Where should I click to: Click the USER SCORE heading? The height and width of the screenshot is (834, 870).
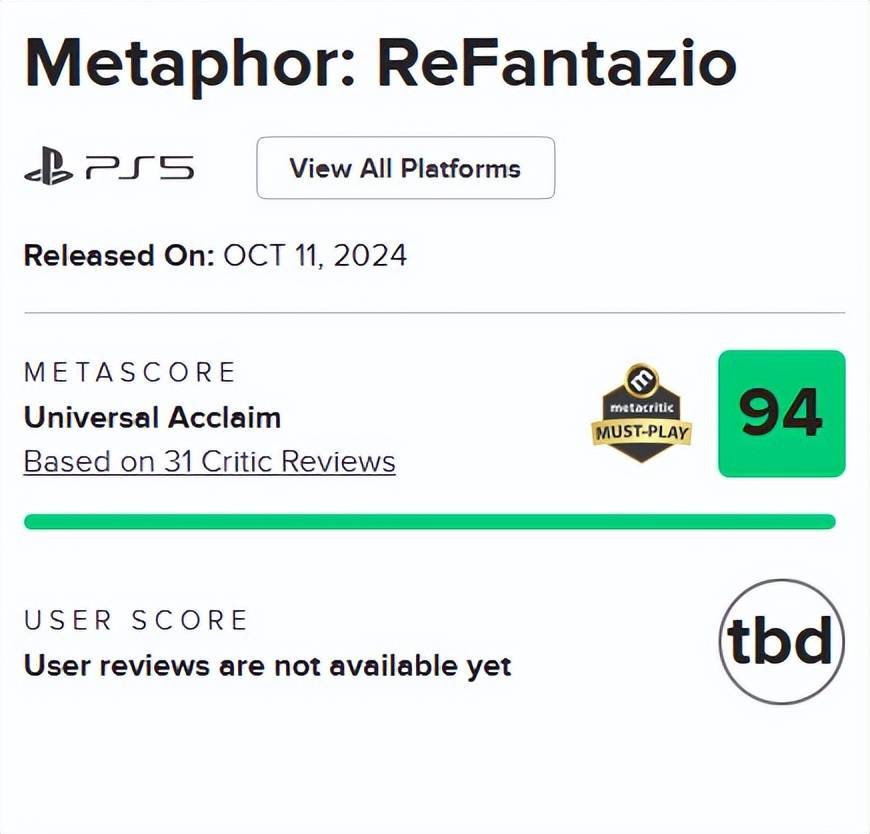point(135,620)
